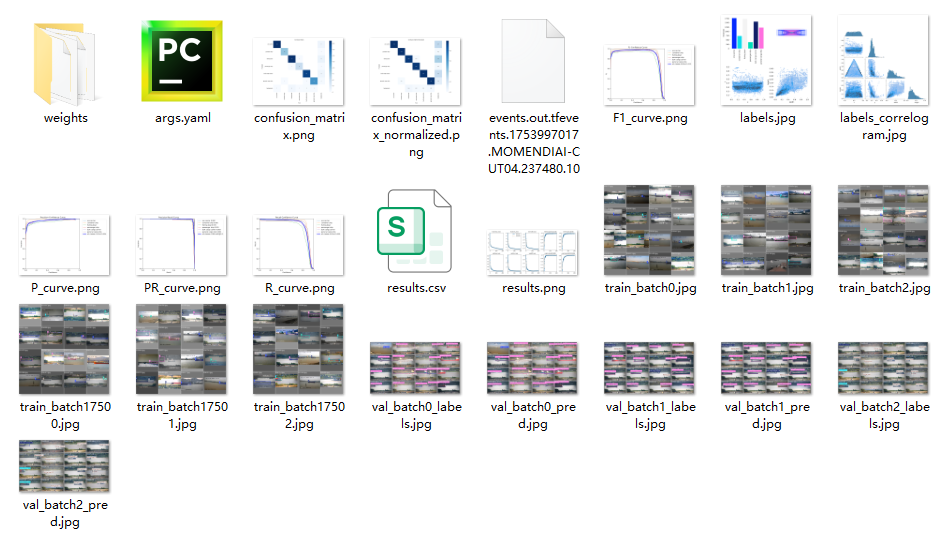Viewport: 947px width, 553px height.
Task: Select the labels.jpg thumbnail
Action: (x=766, y=60)
